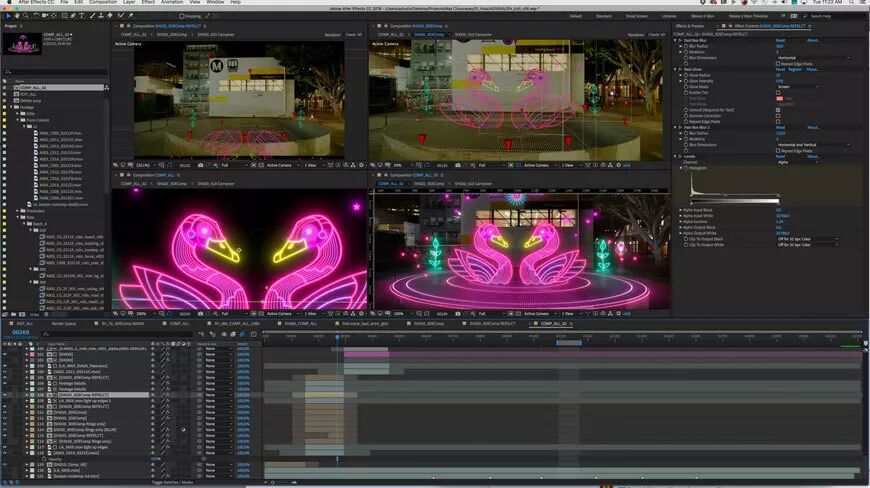Select the Pan Behind anchor tool
The height and width of the screenshot is (488, 870).
(54, 16)
